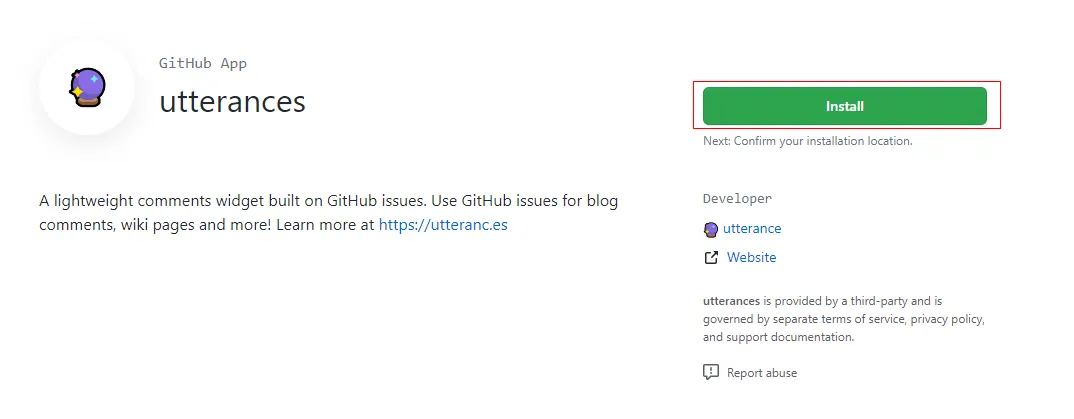
Task: Select the Report abuse text link
Action: (762, 373)
